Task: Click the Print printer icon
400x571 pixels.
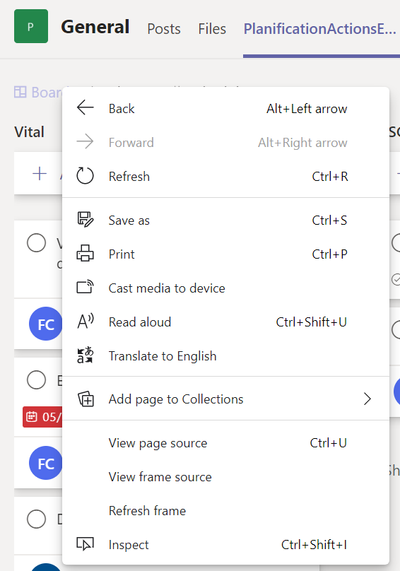Action: point(85,253)
